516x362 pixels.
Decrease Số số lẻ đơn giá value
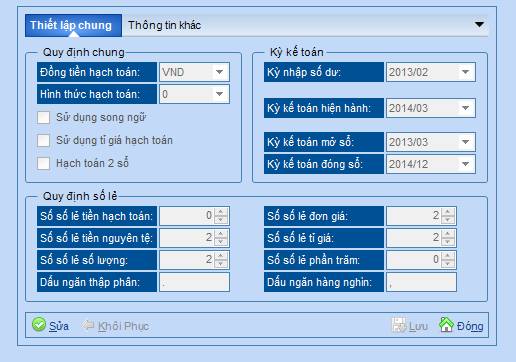(447, 219)
